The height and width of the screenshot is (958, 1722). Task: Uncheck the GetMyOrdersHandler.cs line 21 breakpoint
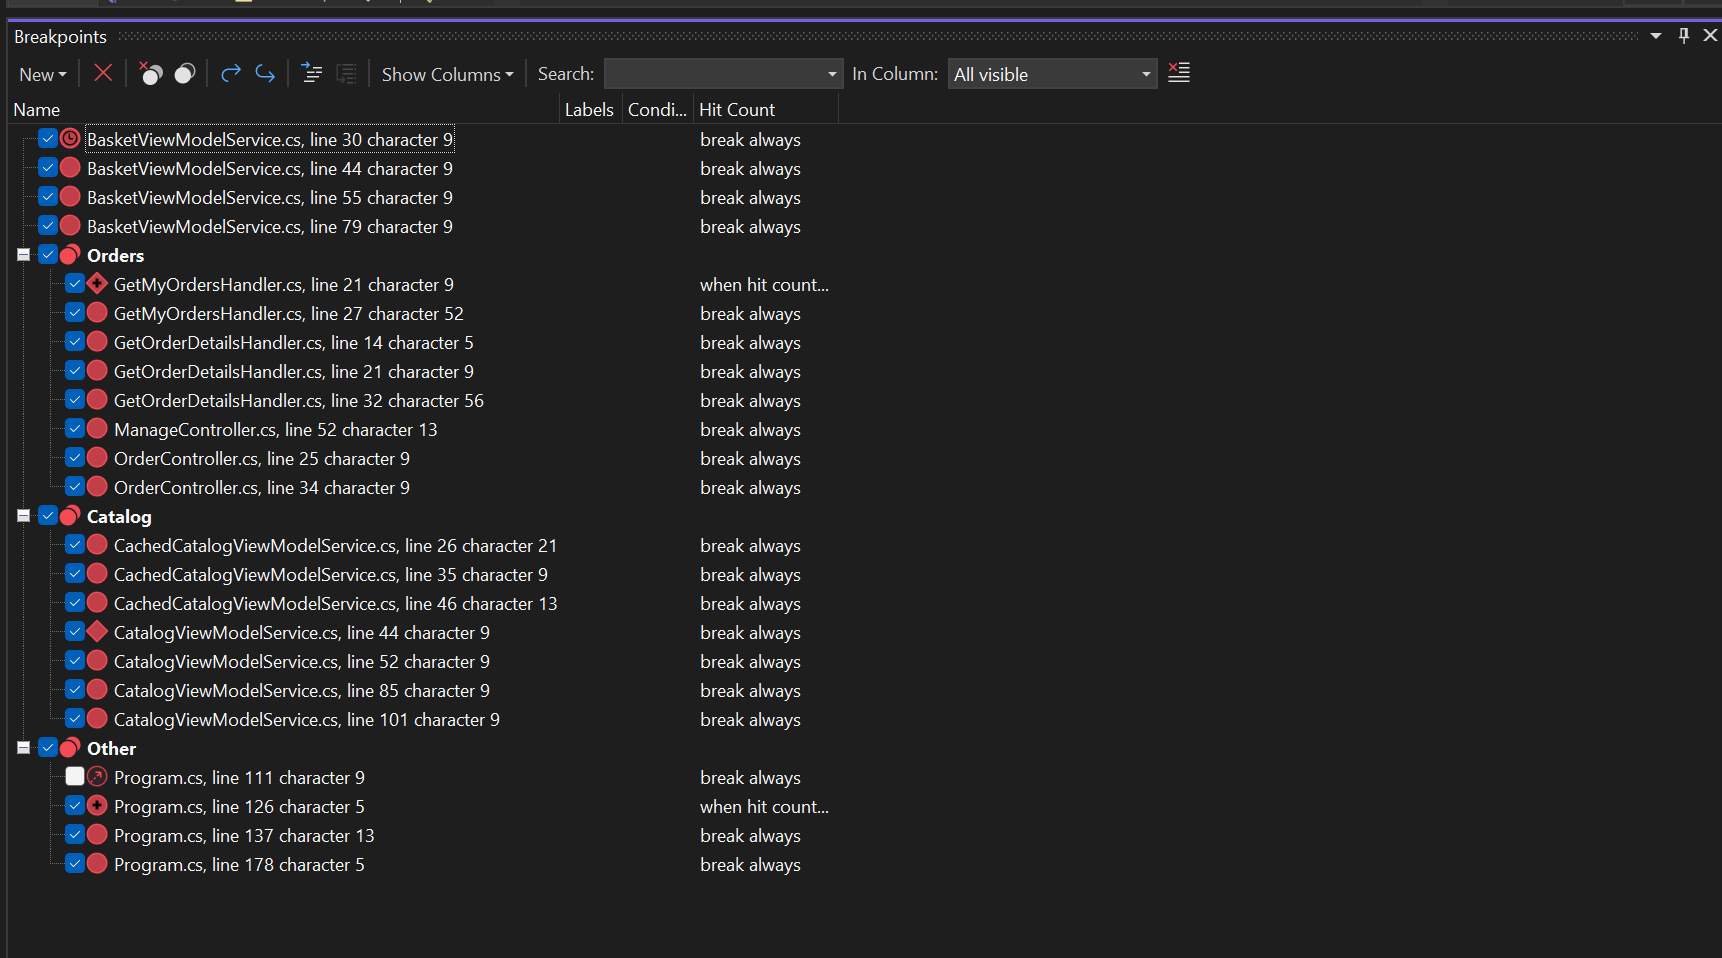point(75,283)
